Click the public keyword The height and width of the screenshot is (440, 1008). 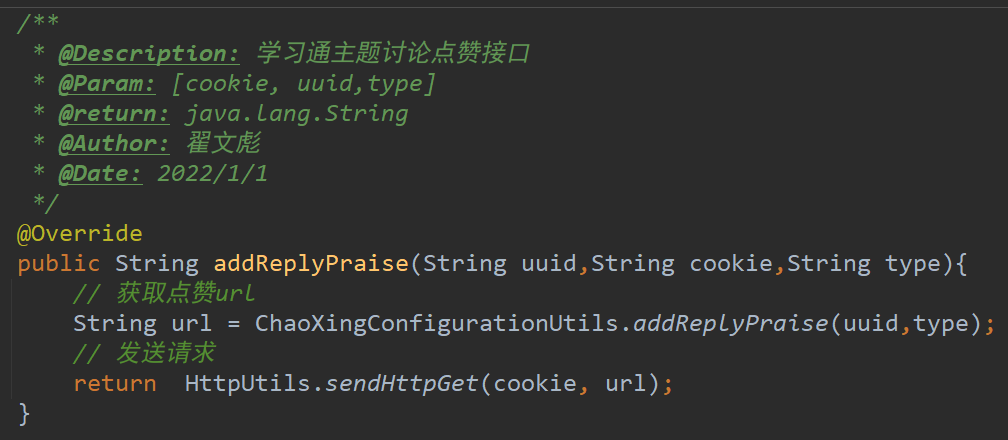(x=59, y=264)
